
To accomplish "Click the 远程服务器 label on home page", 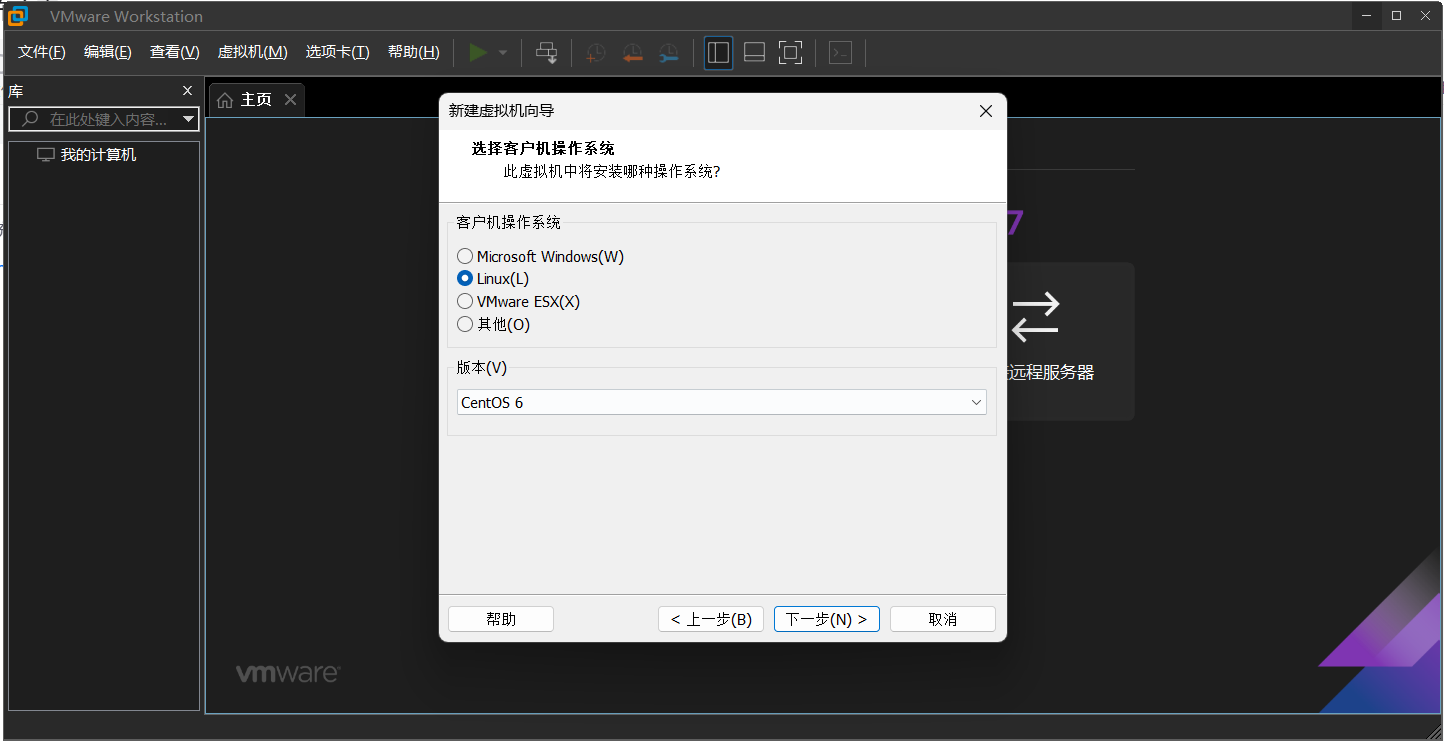I will pos(1053,372).
